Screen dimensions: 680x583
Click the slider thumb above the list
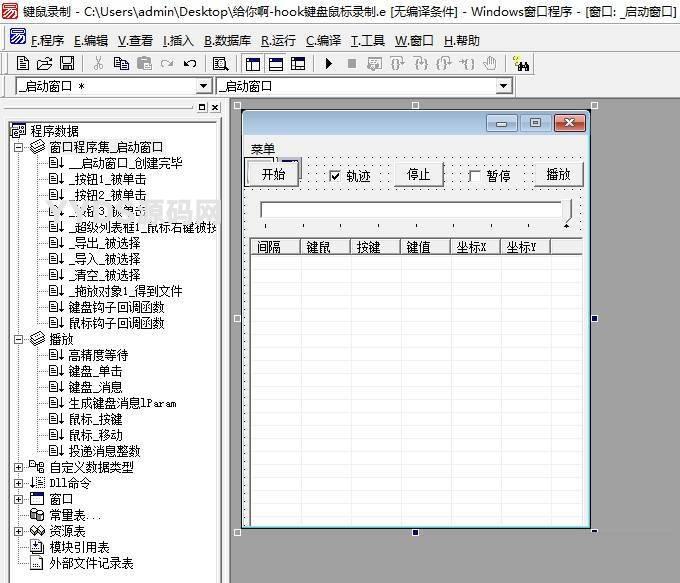tap(568, 211)
